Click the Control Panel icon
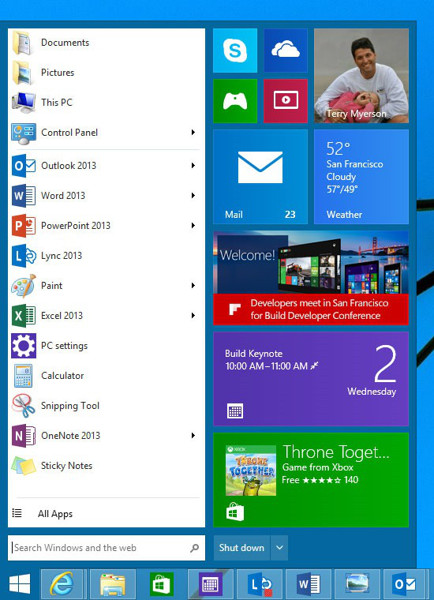 [x=23, y=133]
